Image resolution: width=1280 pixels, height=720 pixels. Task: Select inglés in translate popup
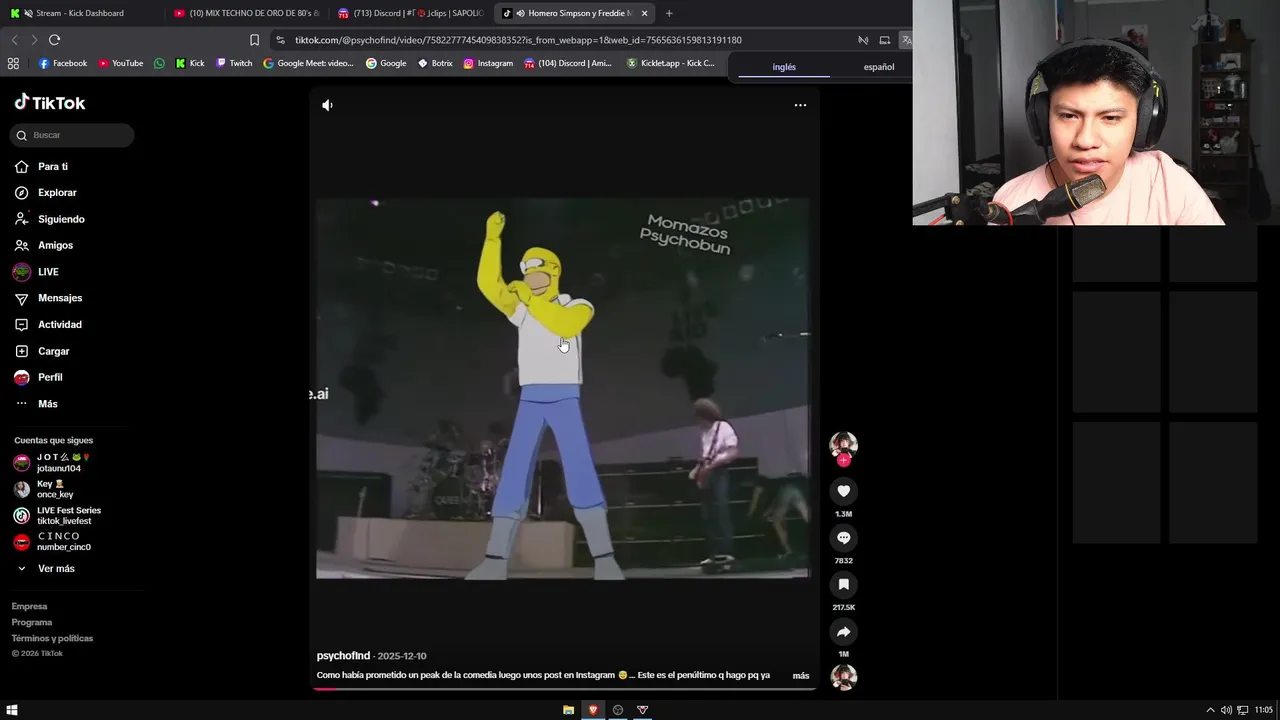(784, 67)
